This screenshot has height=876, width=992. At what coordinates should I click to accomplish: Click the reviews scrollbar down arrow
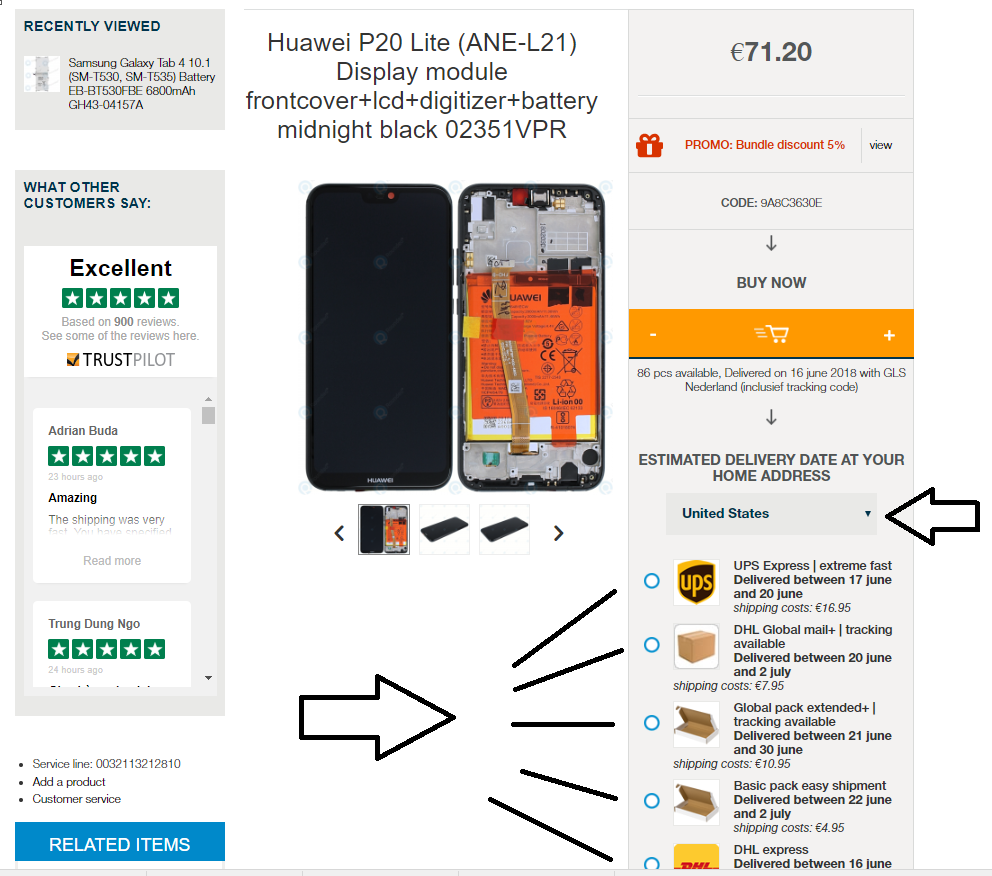[x=209, y=678]
